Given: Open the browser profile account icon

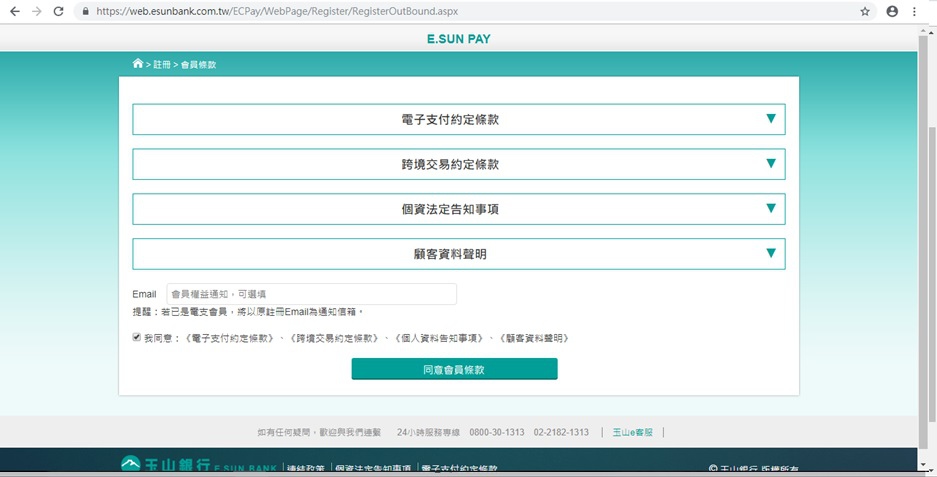Looking at the screenshot, I should click(892, 11).
